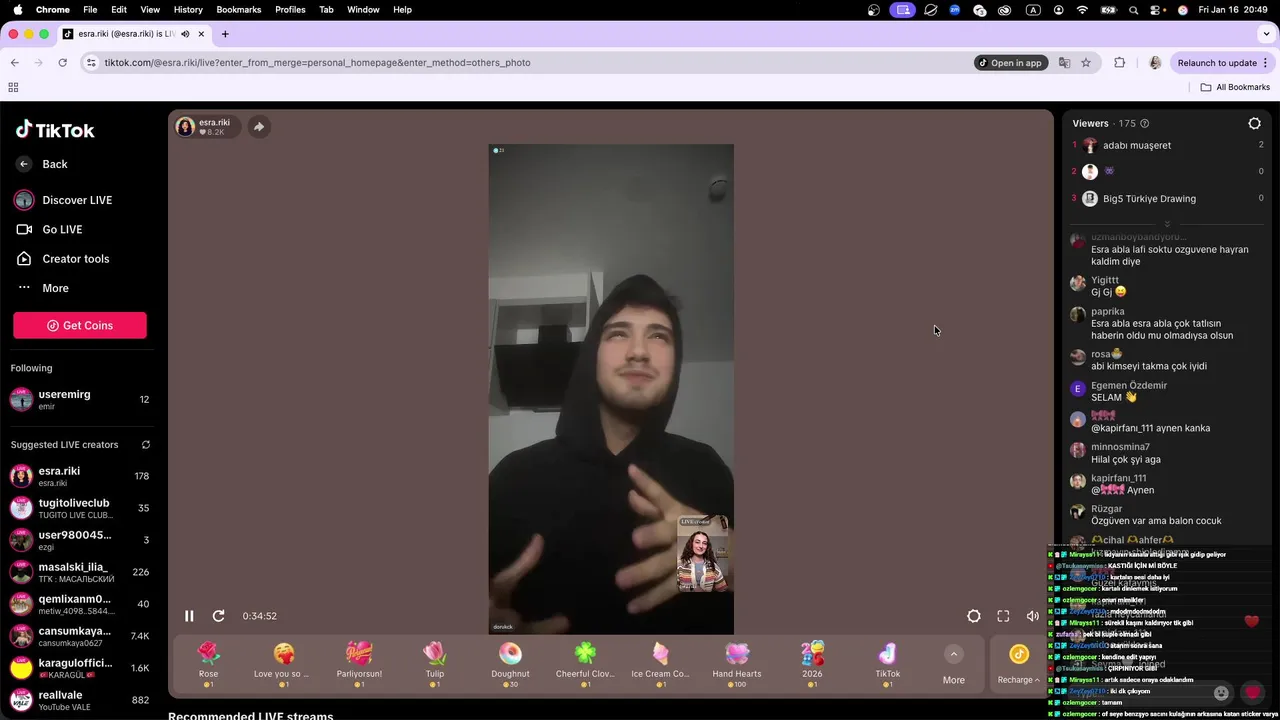The image size is (1280, 720).
Task: Open the Chrome extensions puzzle icon
Action: point(1120,63)
